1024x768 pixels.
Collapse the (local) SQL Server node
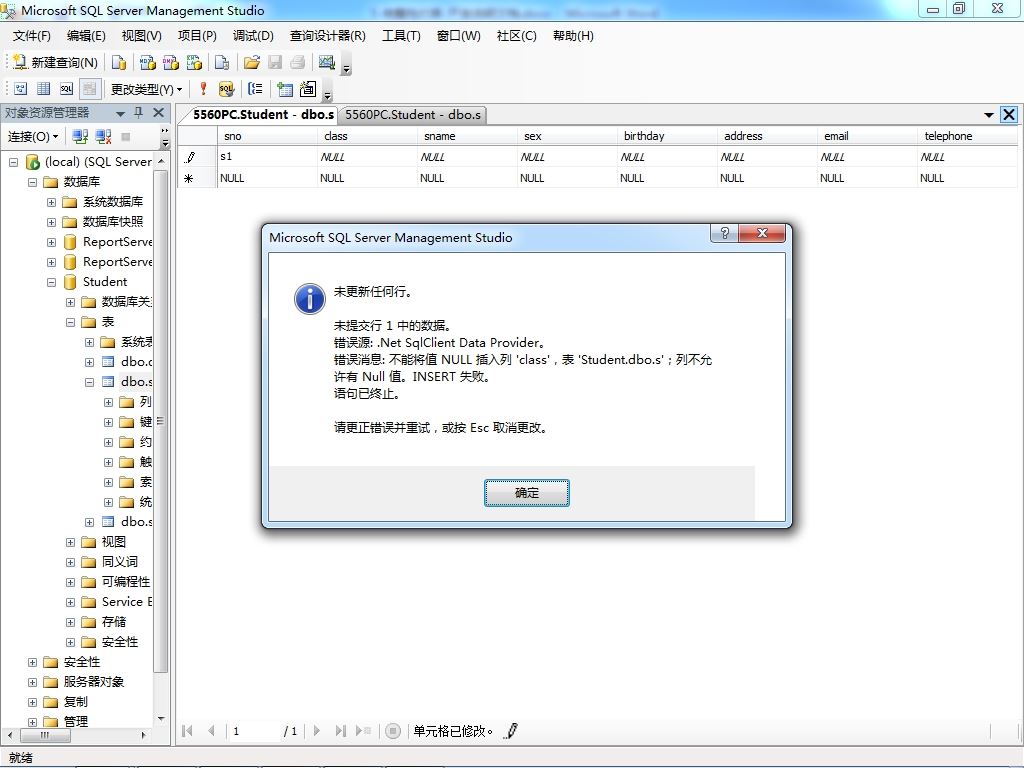(x=13, y=161)
